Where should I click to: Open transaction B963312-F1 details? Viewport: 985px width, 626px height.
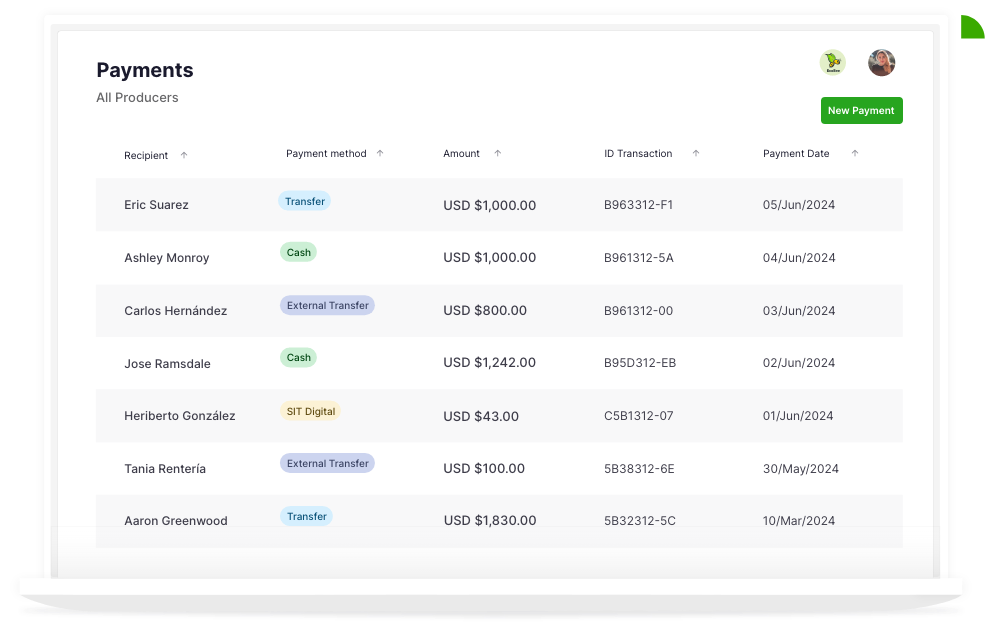[x=640, y=204]
